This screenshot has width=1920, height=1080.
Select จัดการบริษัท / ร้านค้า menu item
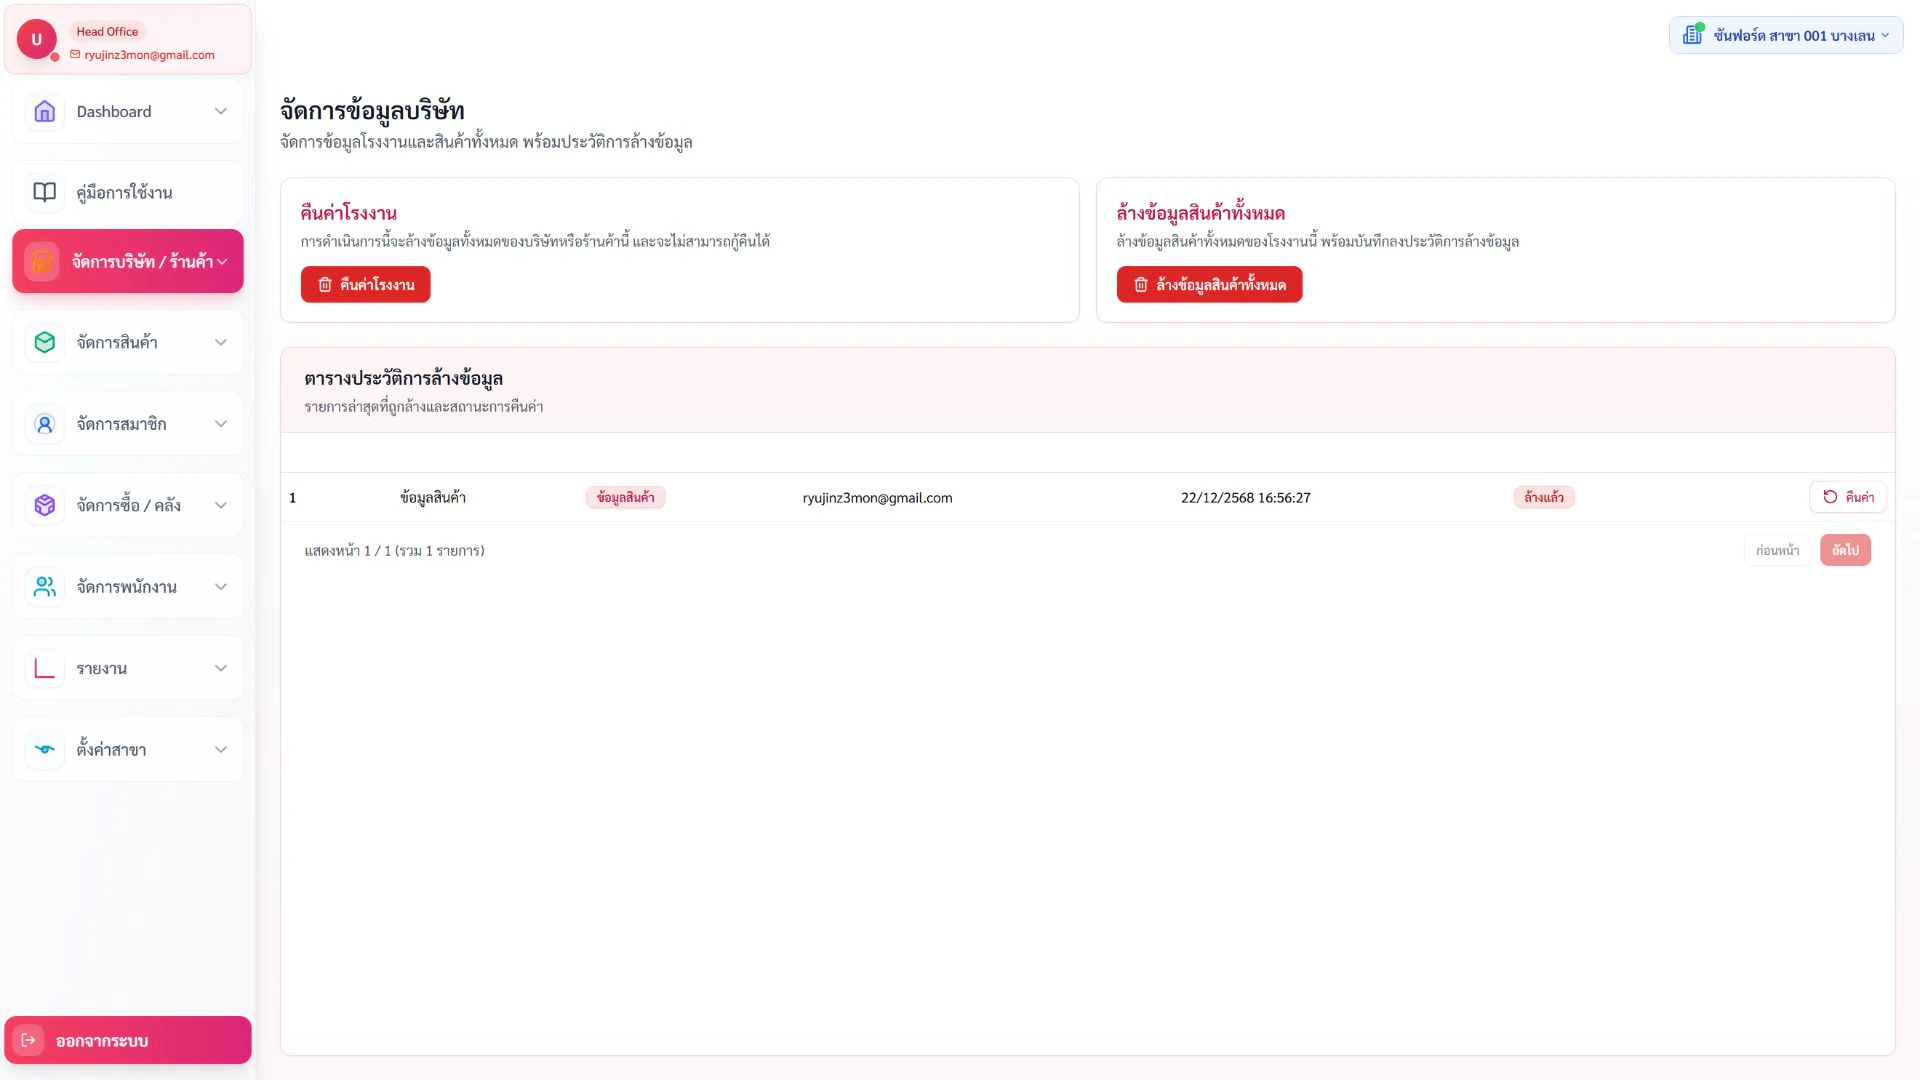pyautogui.click(x=128, y=261)
